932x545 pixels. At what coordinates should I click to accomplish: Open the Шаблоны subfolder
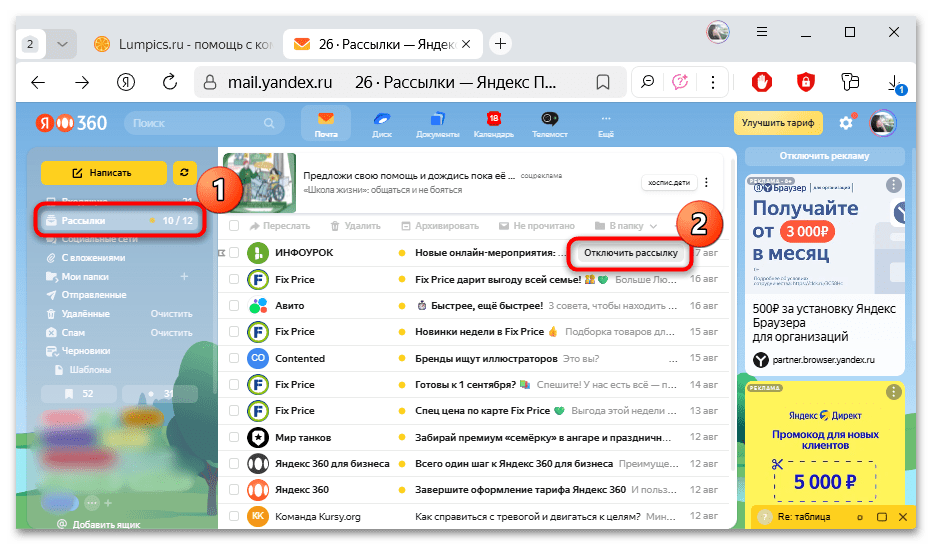[x=90, y=370]
